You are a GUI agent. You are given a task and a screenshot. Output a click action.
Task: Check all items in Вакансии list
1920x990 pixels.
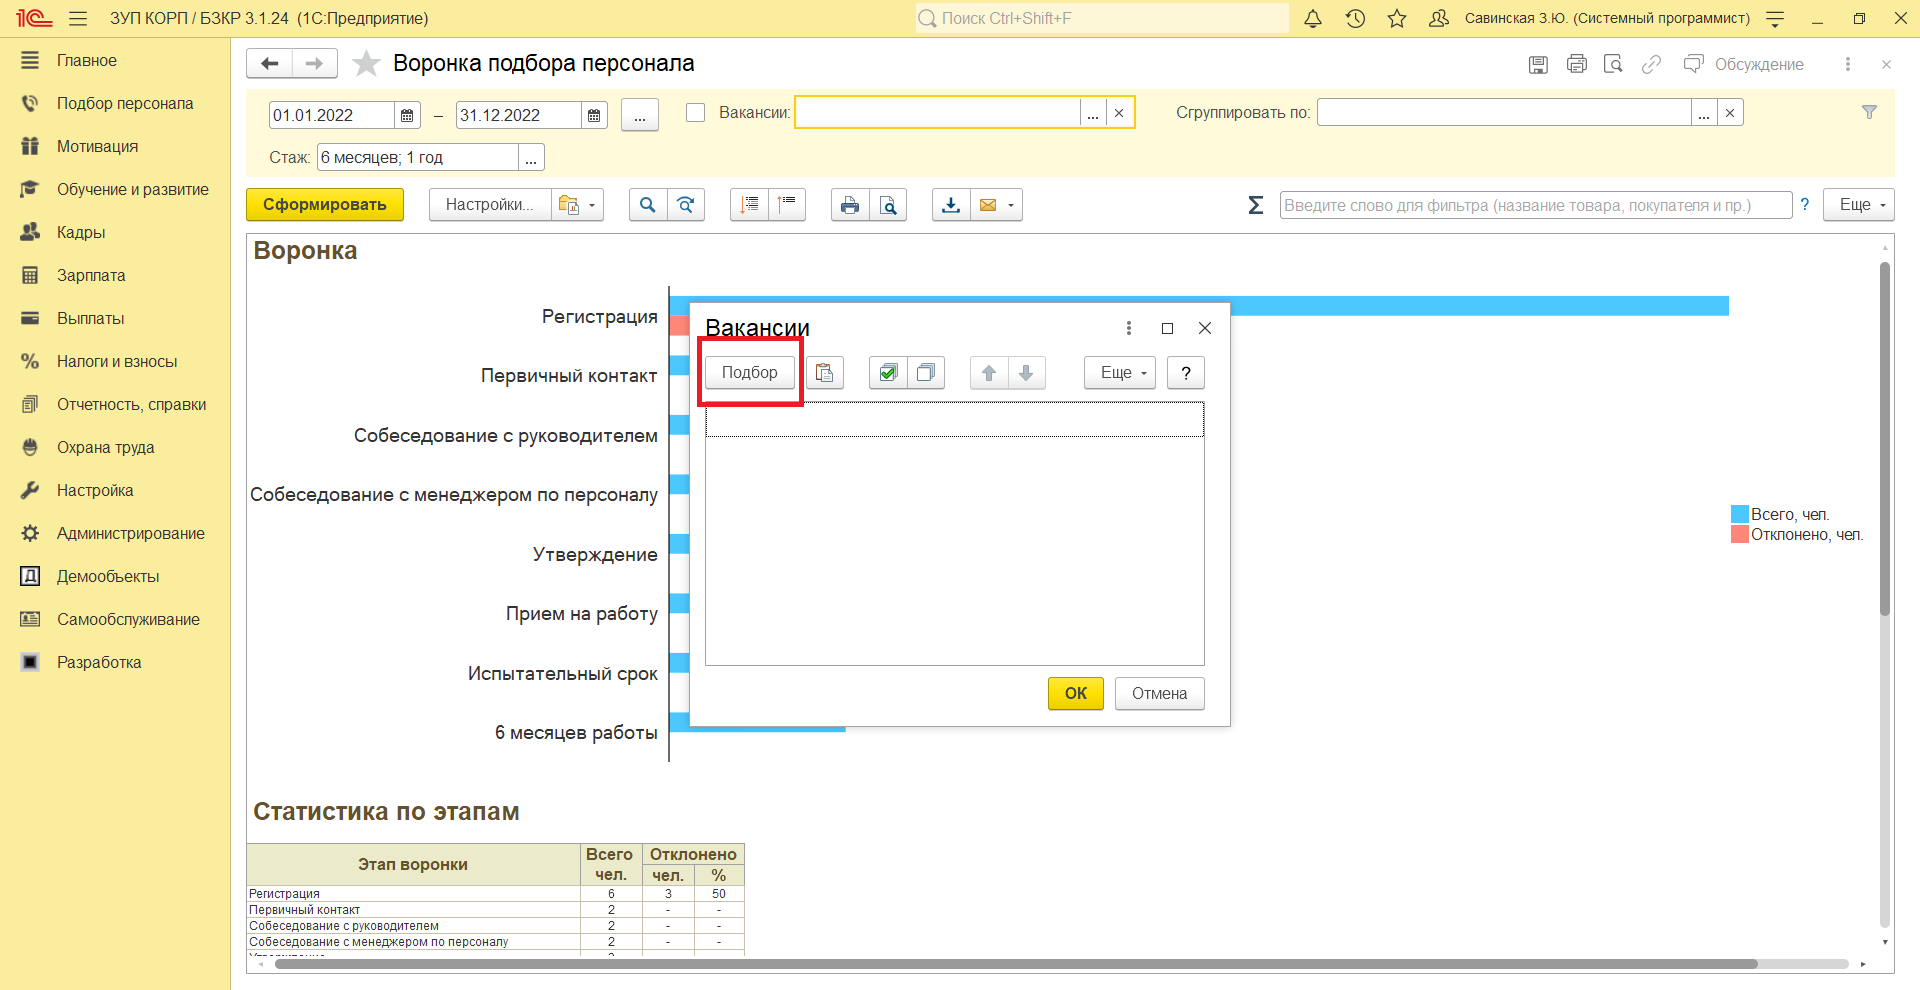pos(887,373)
